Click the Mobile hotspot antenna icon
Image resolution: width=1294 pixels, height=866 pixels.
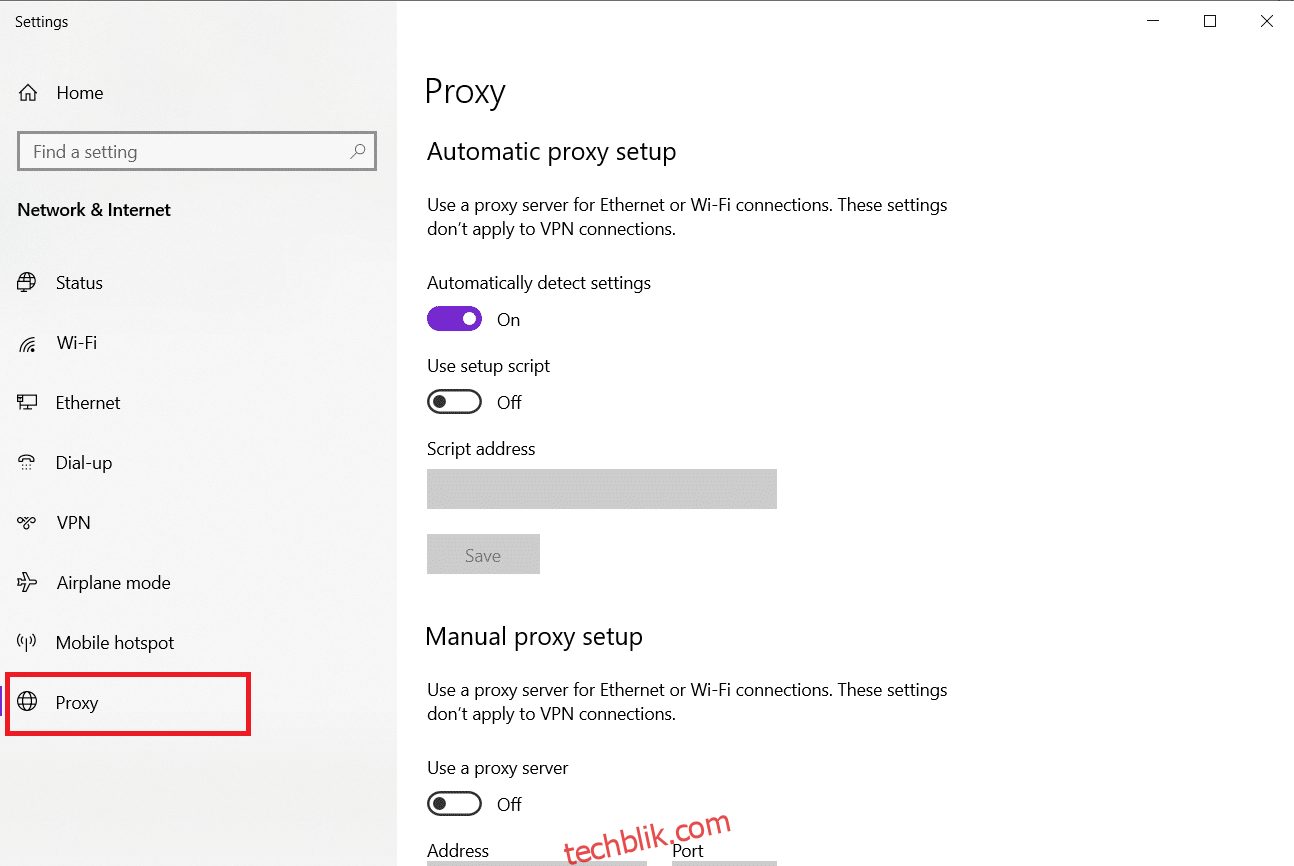point(27,643)
